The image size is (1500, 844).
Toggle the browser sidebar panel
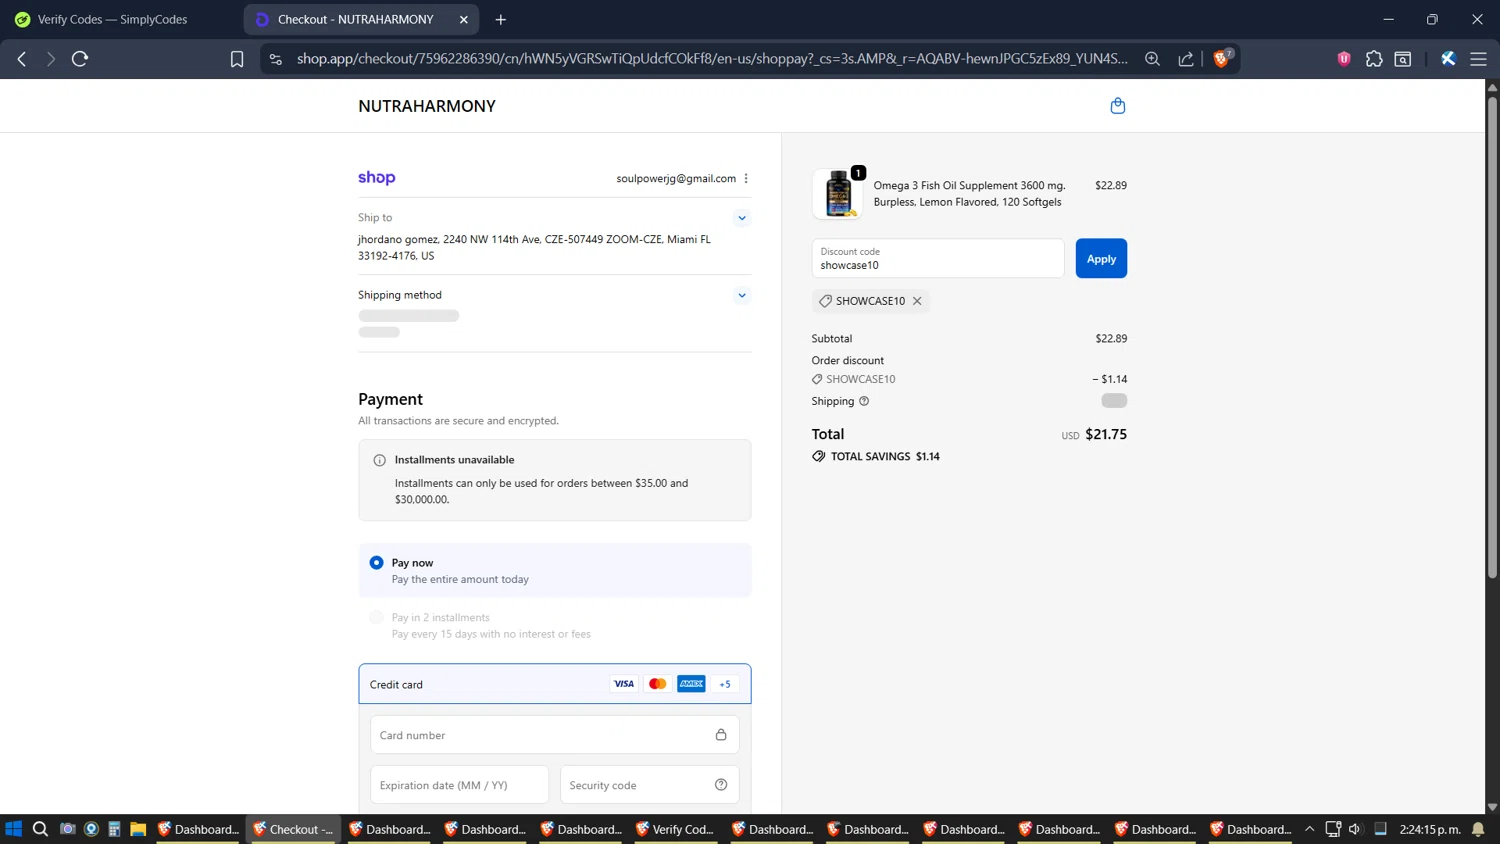[x=1403, y=59]
